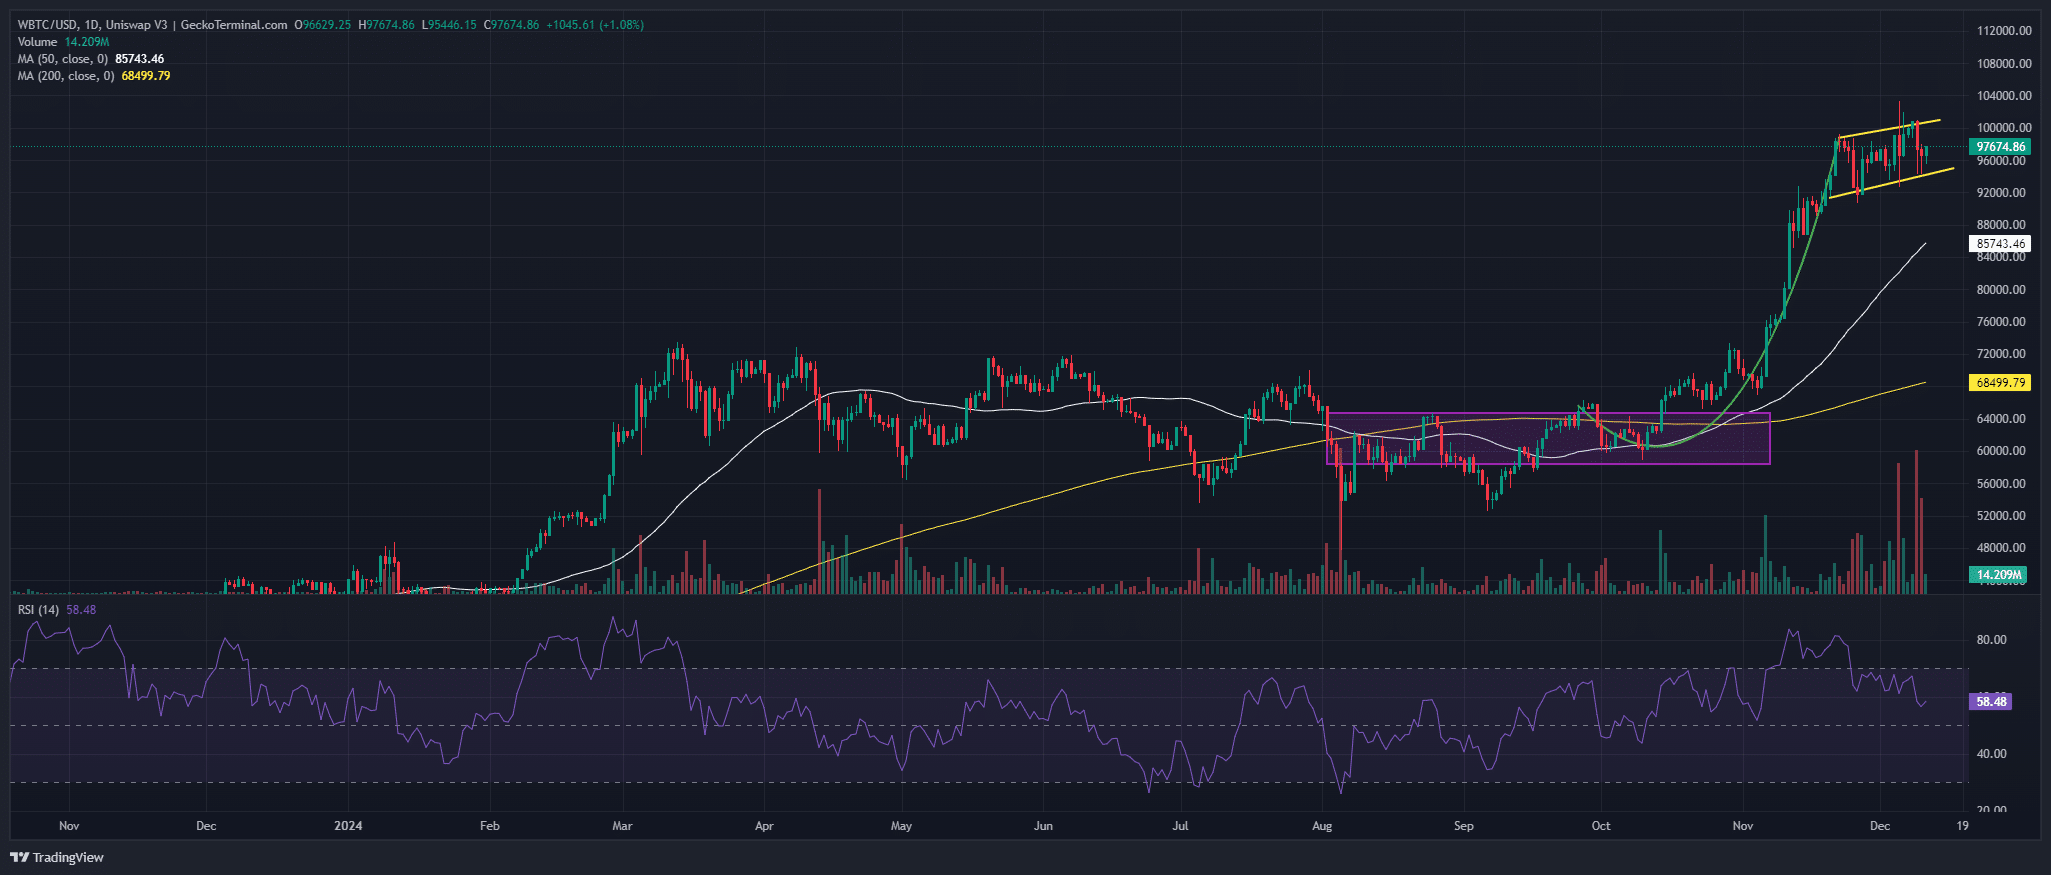Click the yellow 68499.79 MA price tag

click(x=1999, y=383)
